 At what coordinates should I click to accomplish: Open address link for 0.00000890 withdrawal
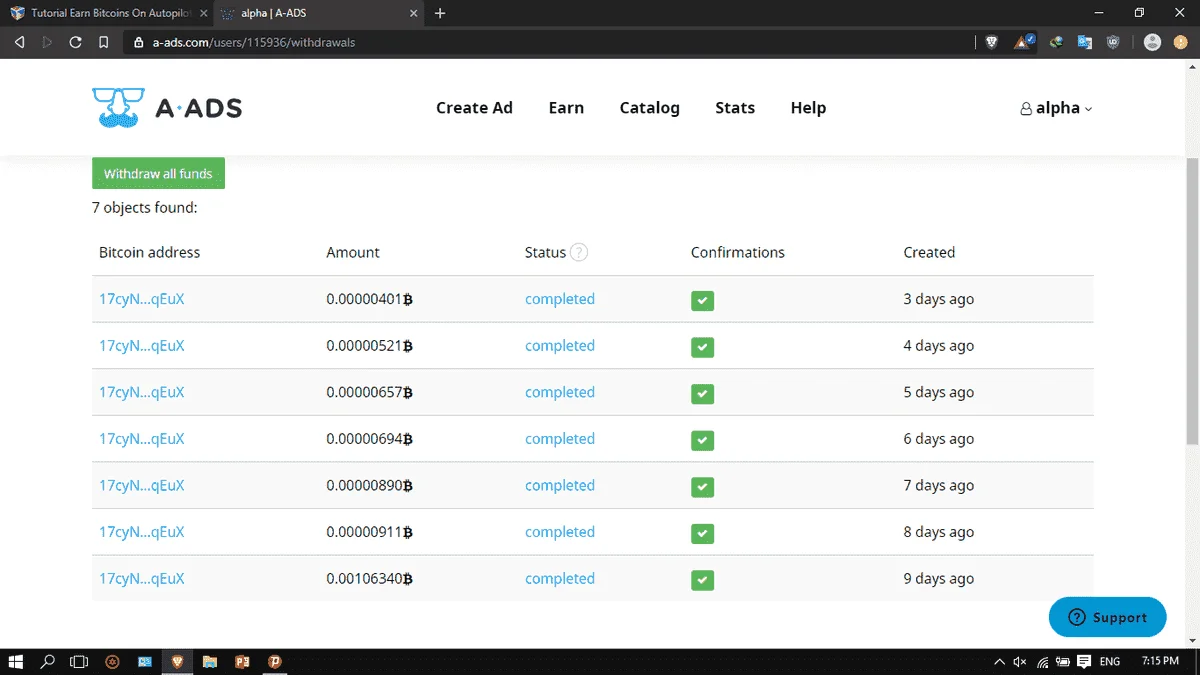tap(141, 486)
